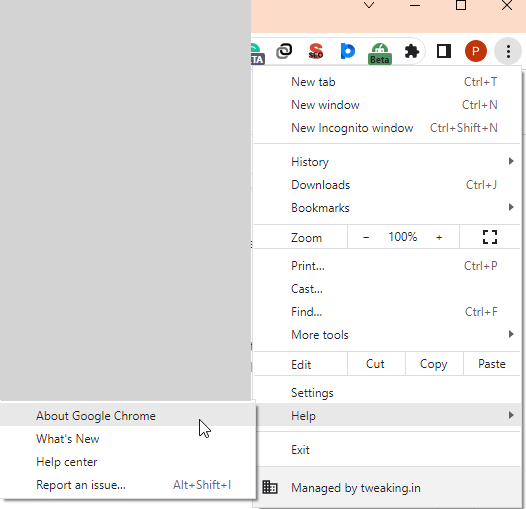The width and height of the screenshot is (526, 509).
Task: Select New window menu entry
Action: pyautogui.click(x=386, y=105)
